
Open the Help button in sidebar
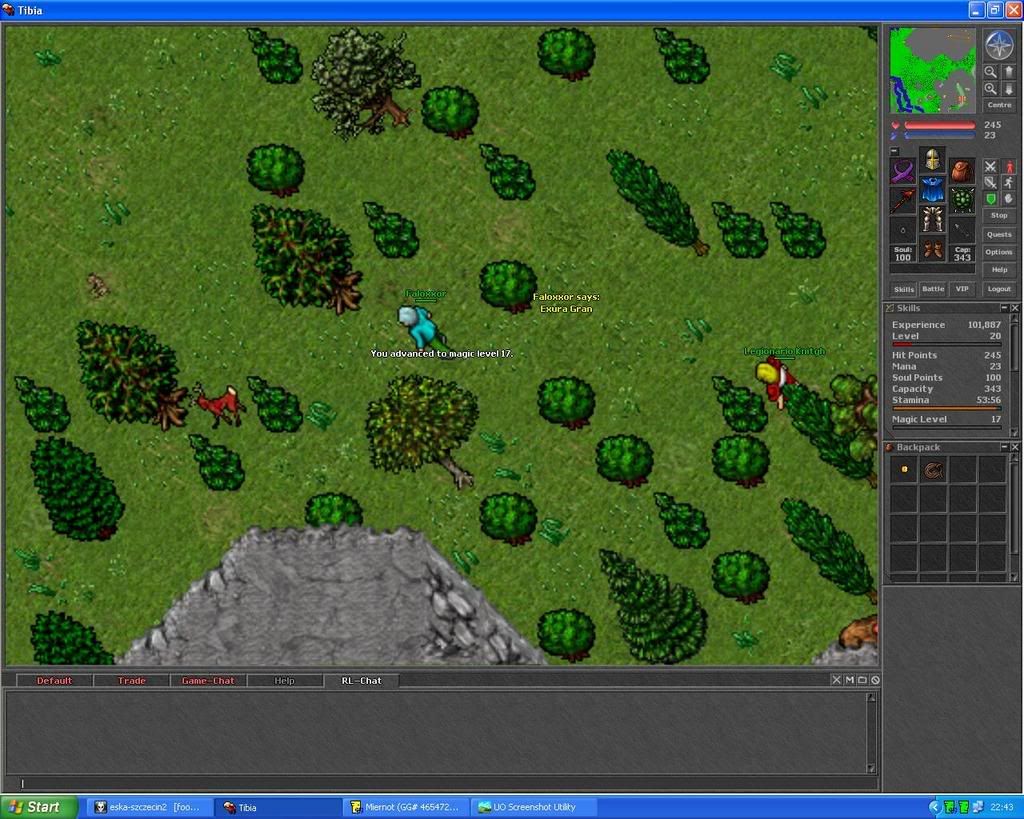pyautogui.click(x=999, y=270)
